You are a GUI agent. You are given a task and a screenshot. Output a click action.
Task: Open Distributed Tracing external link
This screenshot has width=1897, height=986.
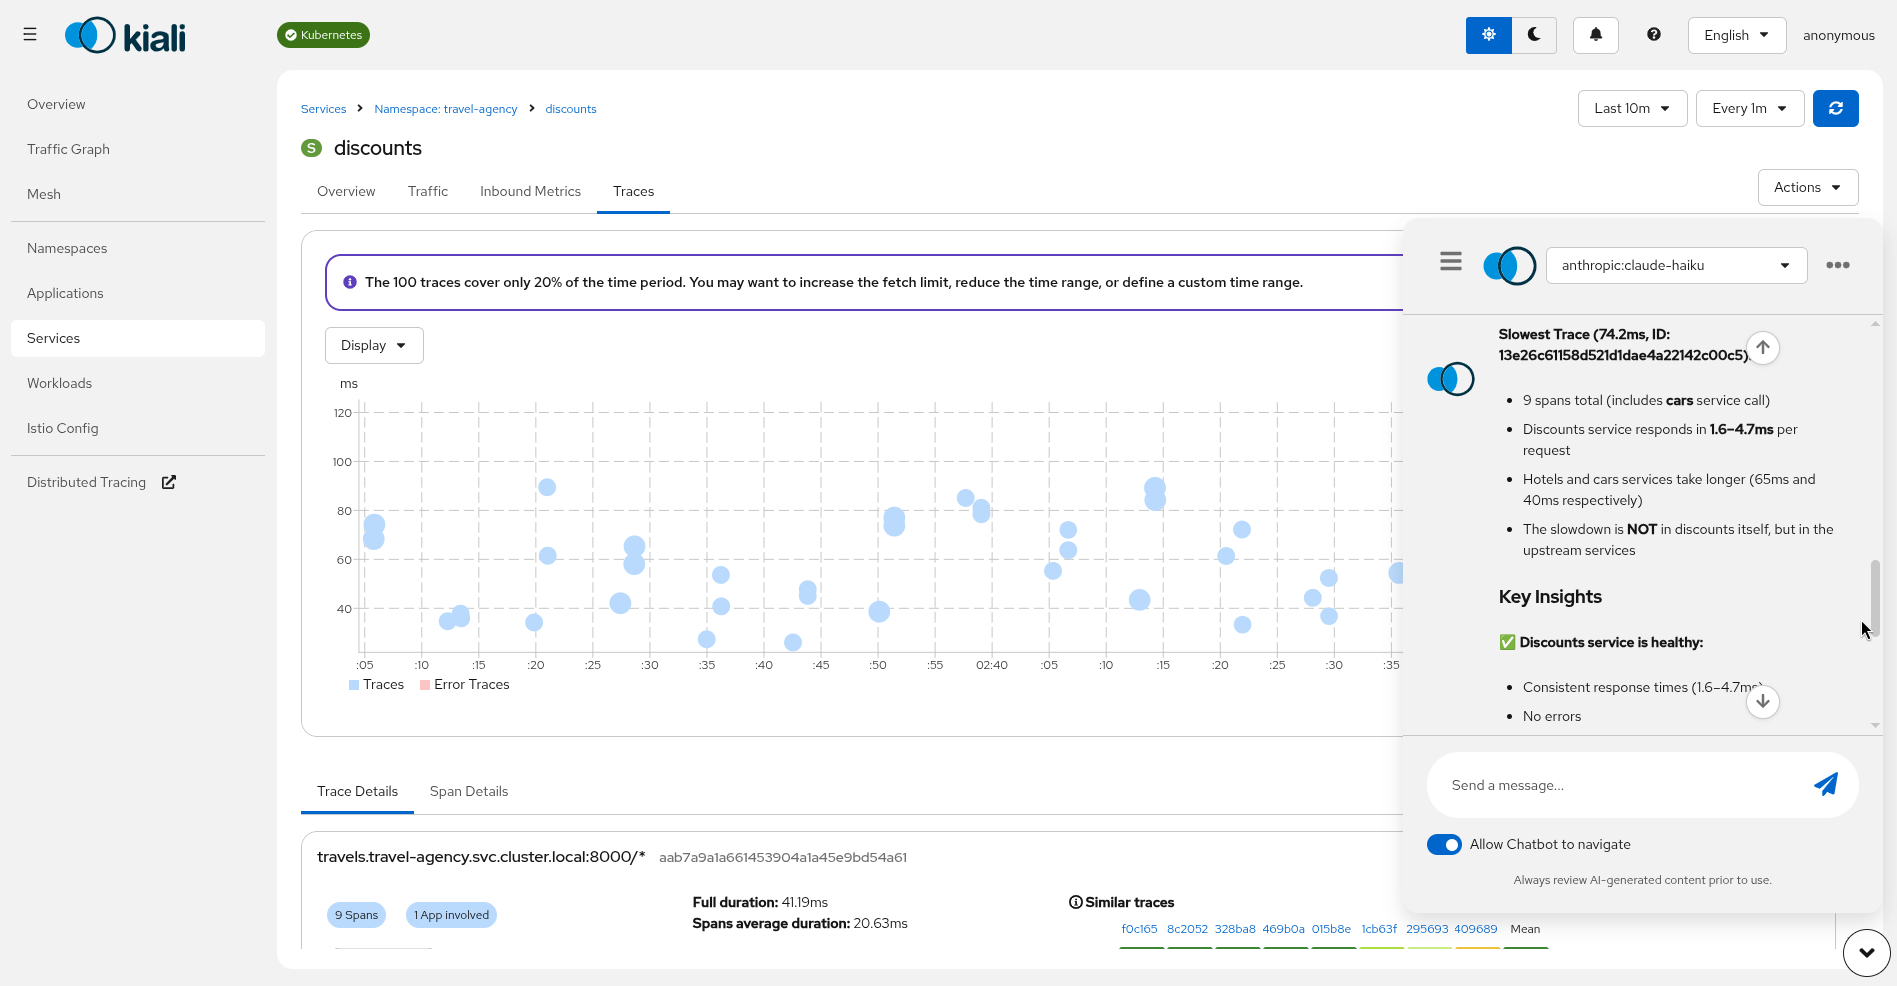pos(101,482)
